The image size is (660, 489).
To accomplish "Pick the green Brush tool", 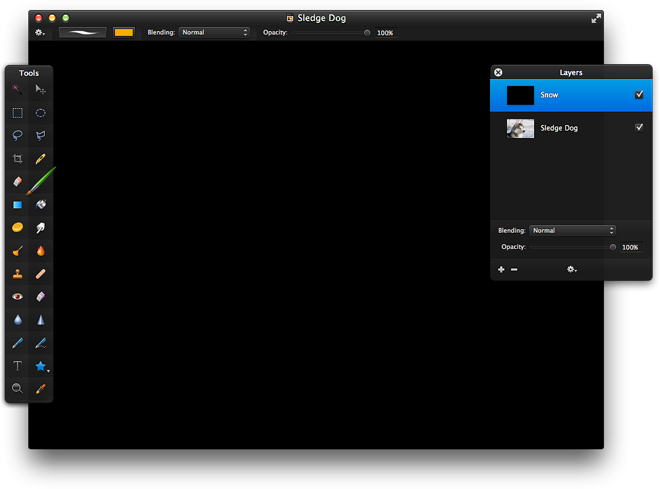I will 41,181.
